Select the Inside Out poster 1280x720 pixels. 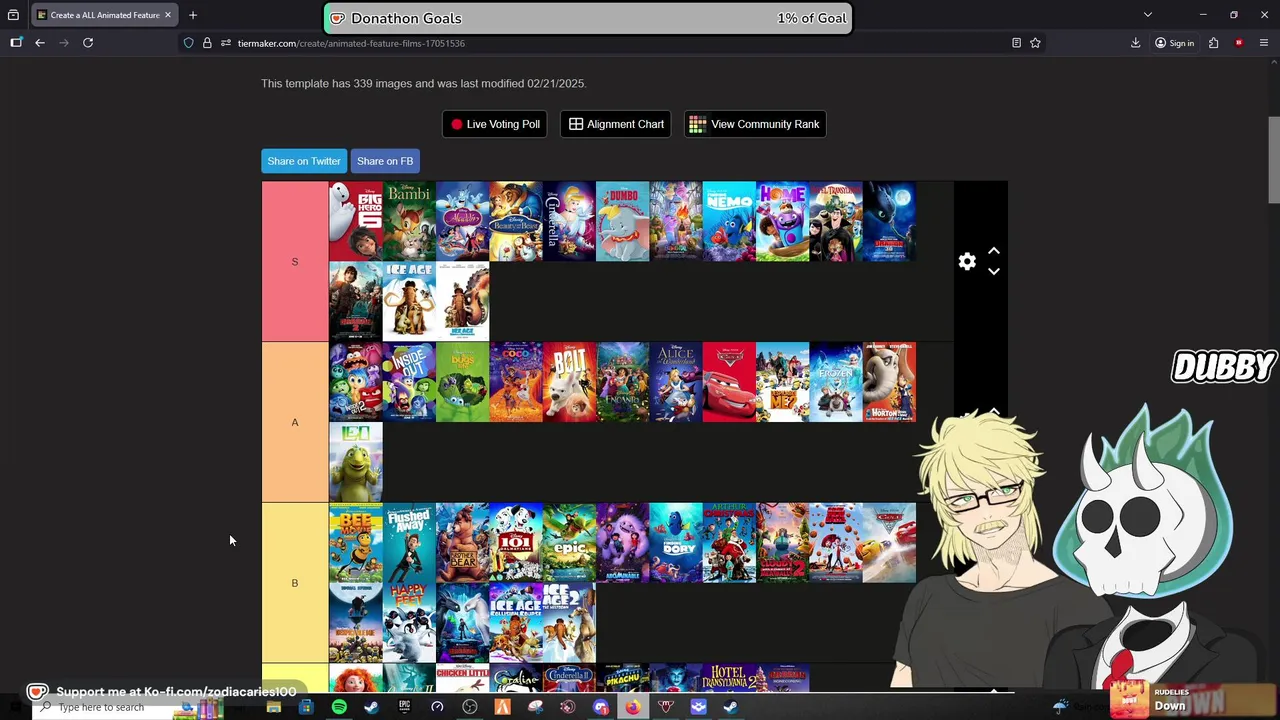(409, 382)
